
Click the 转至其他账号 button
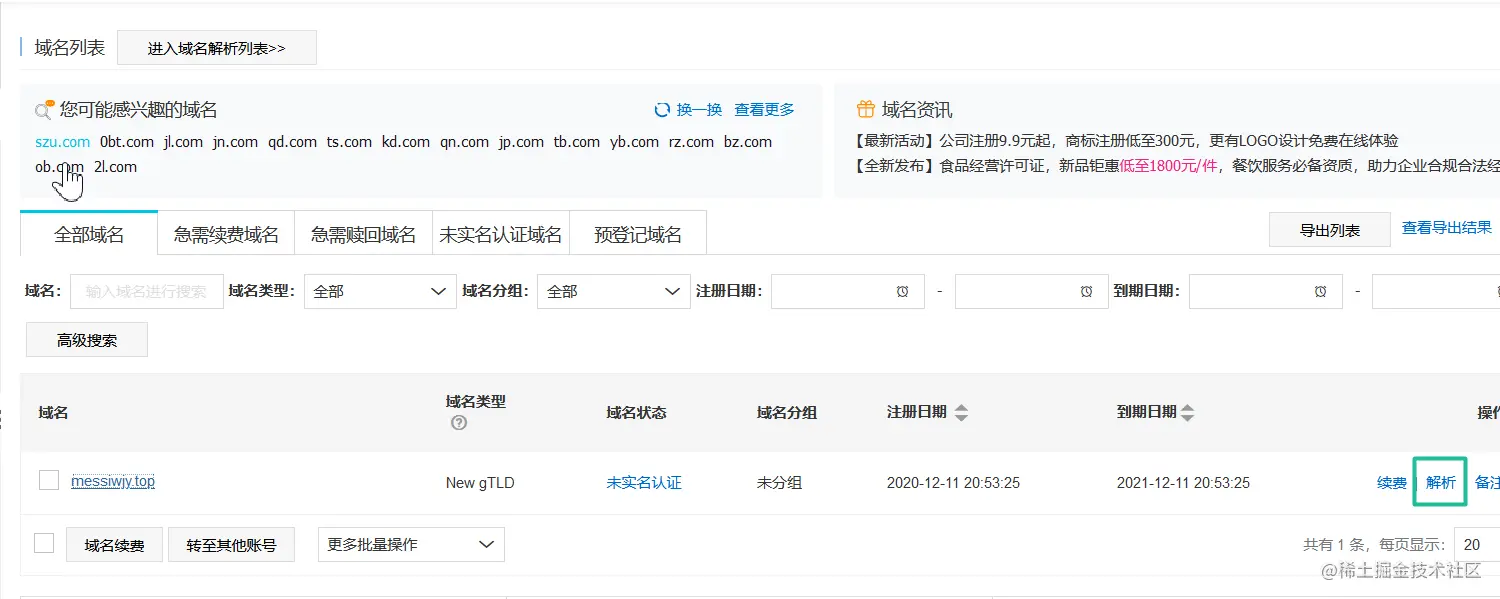pos(231,545)
